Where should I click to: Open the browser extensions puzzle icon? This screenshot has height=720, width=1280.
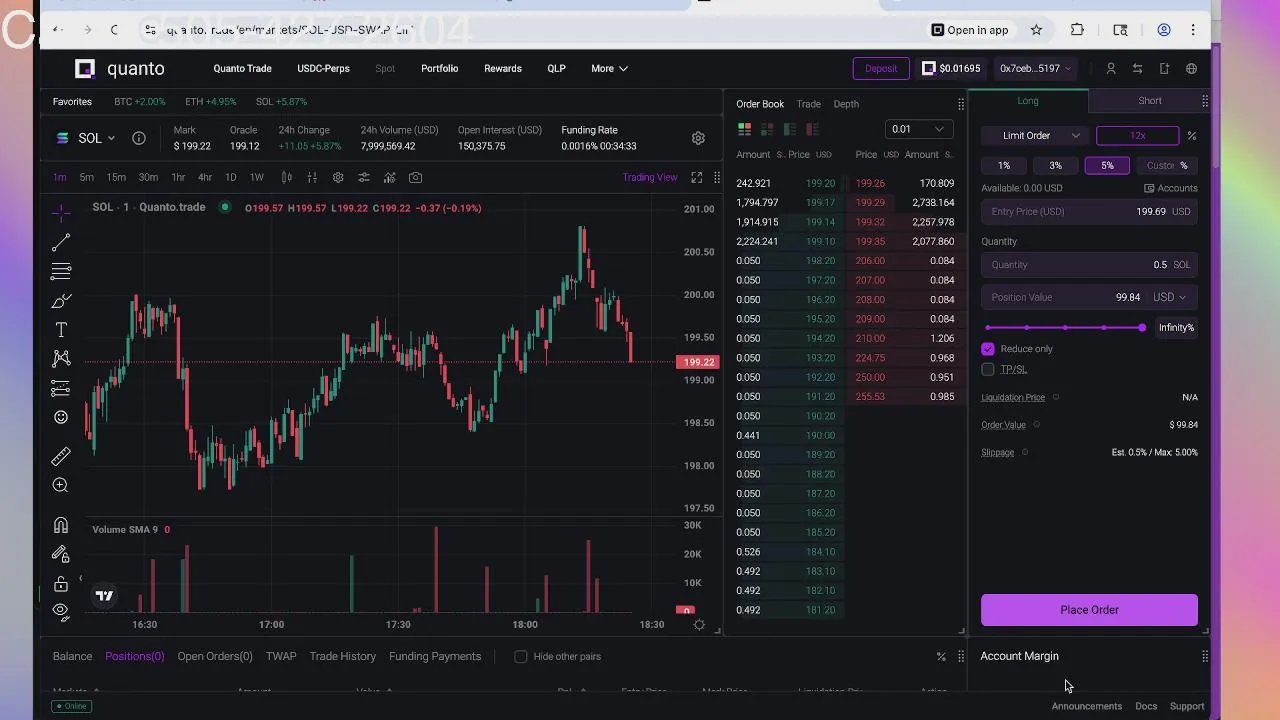1077,30
